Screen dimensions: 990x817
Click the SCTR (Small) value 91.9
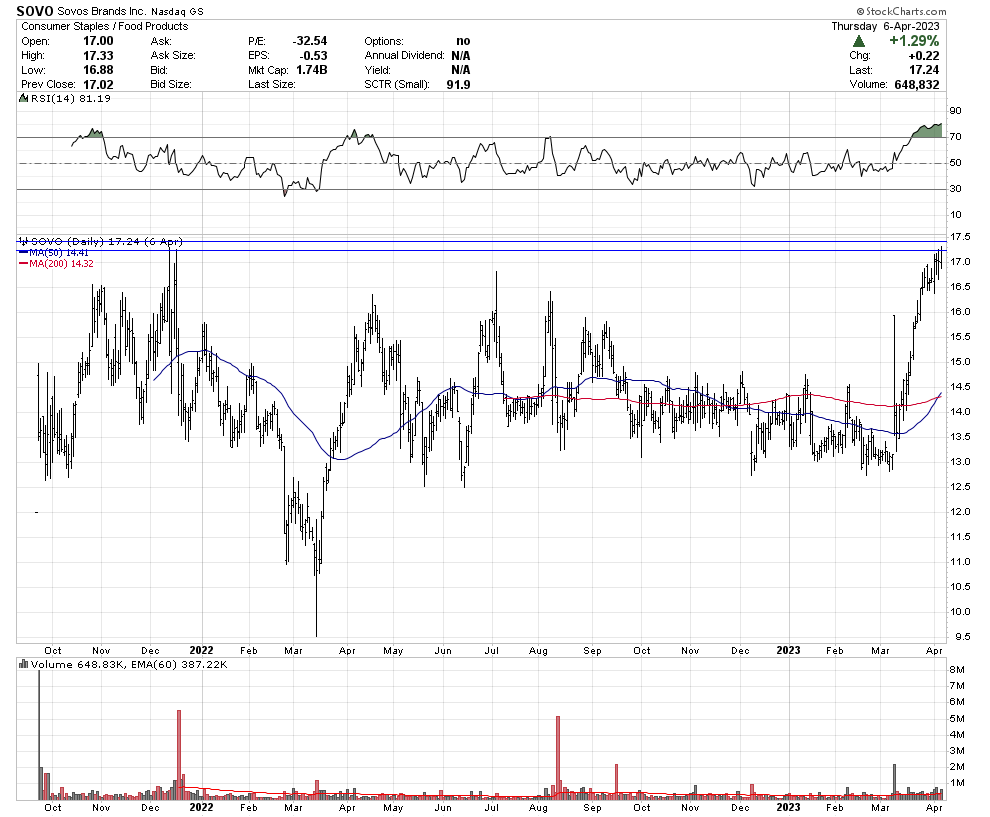(x=458, y=85)
